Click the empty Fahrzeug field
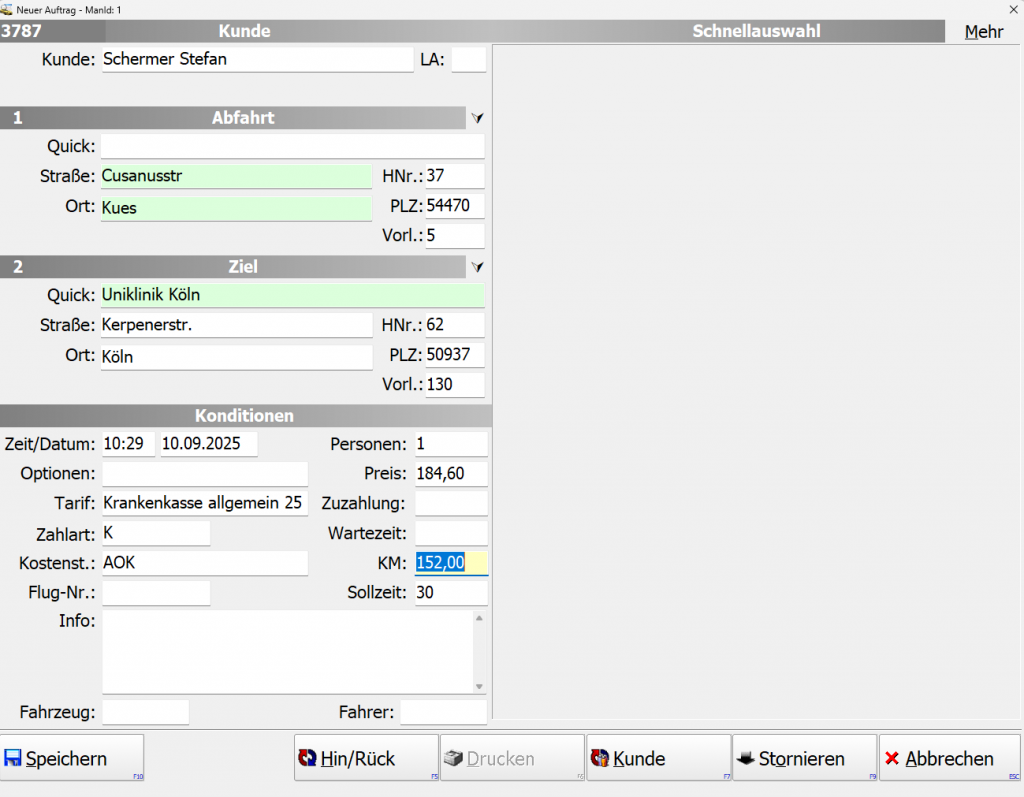The image size is (1024, 797). coord(145,712)
